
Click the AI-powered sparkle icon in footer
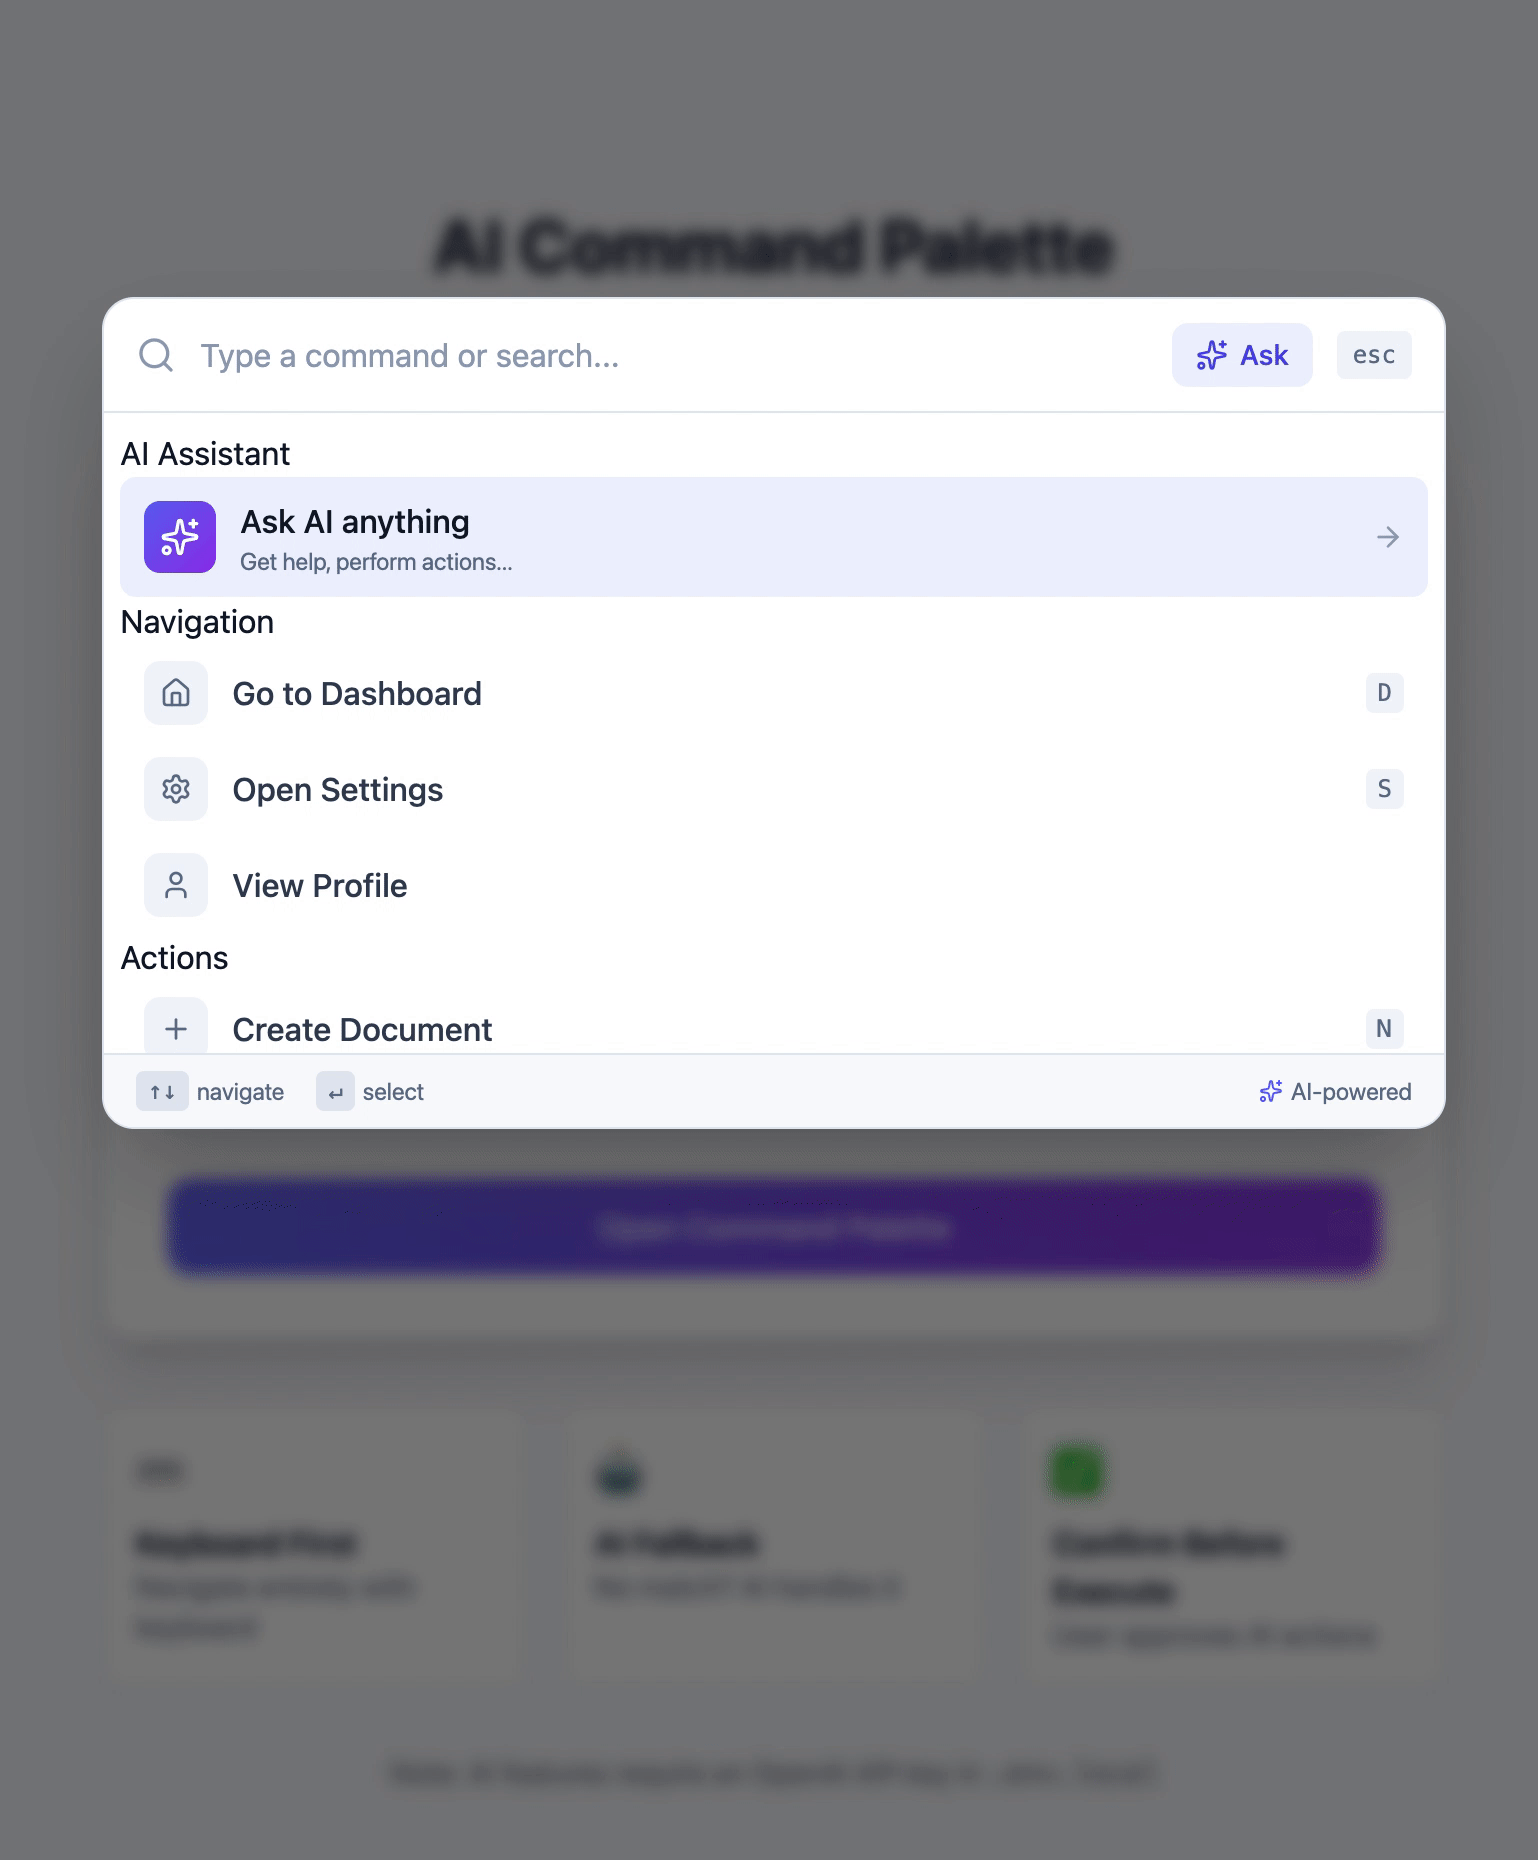pyautogui.click(x=1270, y=1092)
